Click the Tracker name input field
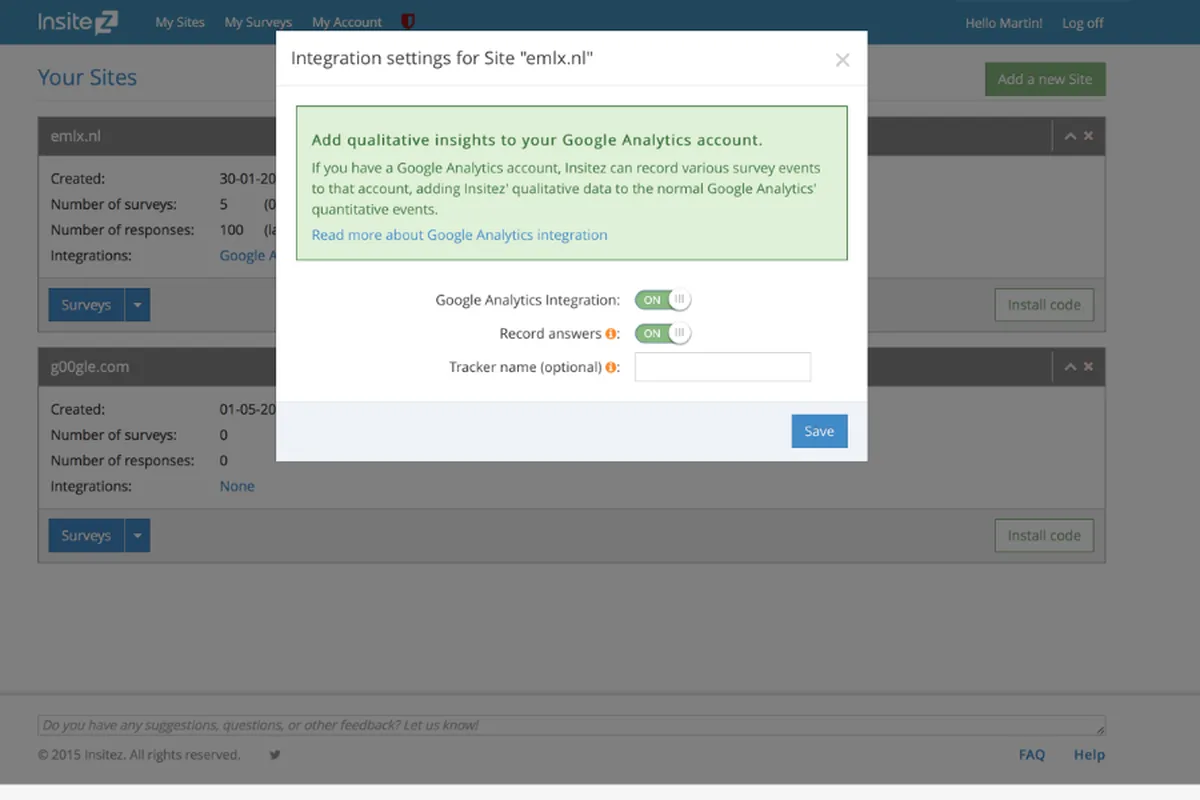 click(722, 367)
